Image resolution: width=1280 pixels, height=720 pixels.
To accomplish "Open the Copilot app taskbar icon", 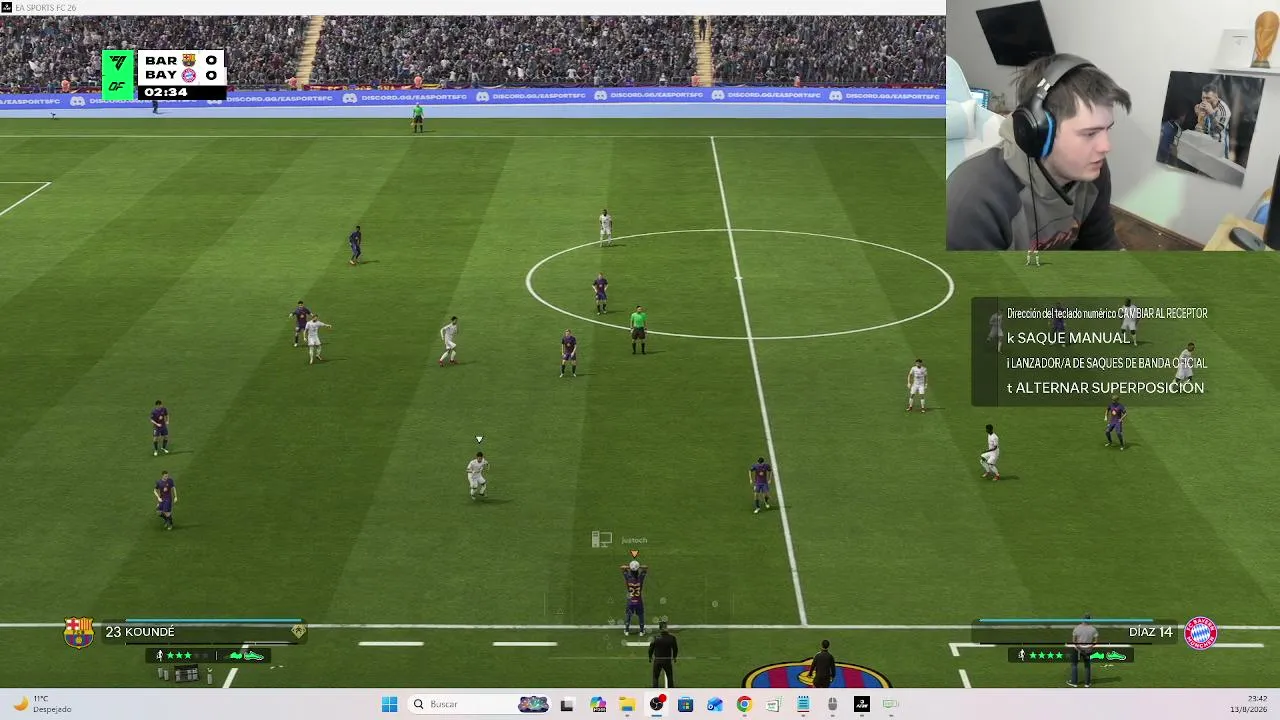I will tap(597, 704).
